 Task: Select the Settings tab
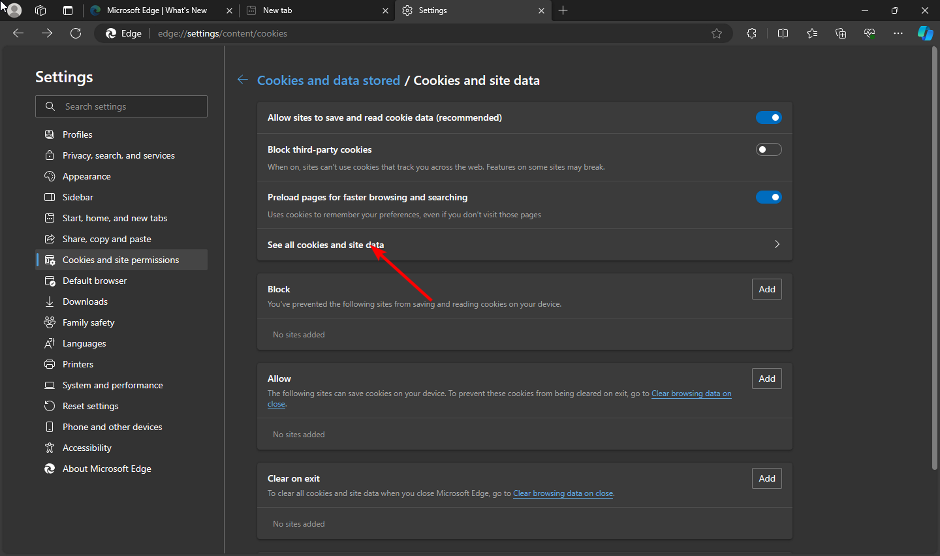(473, 10)
